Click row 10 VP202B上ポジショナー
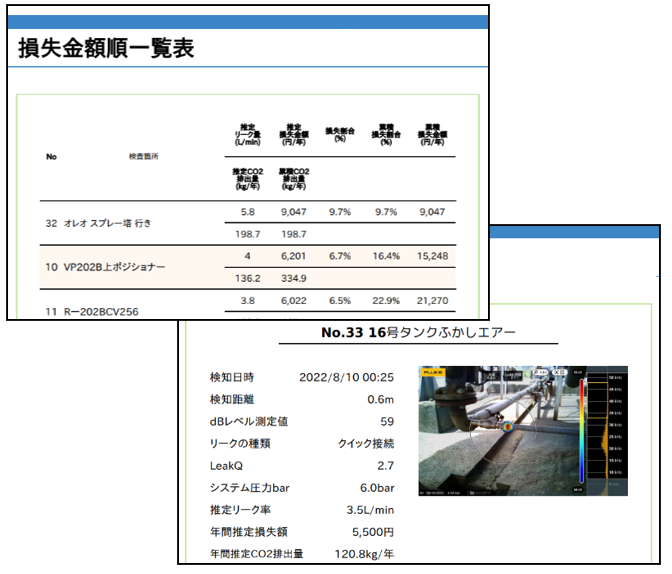This screenshot has height=574, width=672. coord(106,268)
